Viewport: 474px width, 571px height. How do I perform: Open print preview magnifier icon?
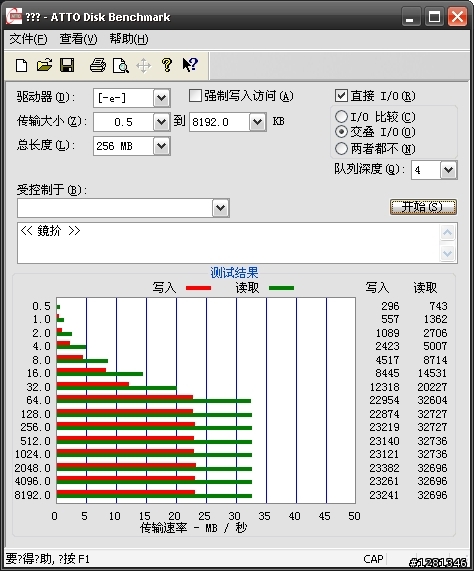(x=121, y=66)
